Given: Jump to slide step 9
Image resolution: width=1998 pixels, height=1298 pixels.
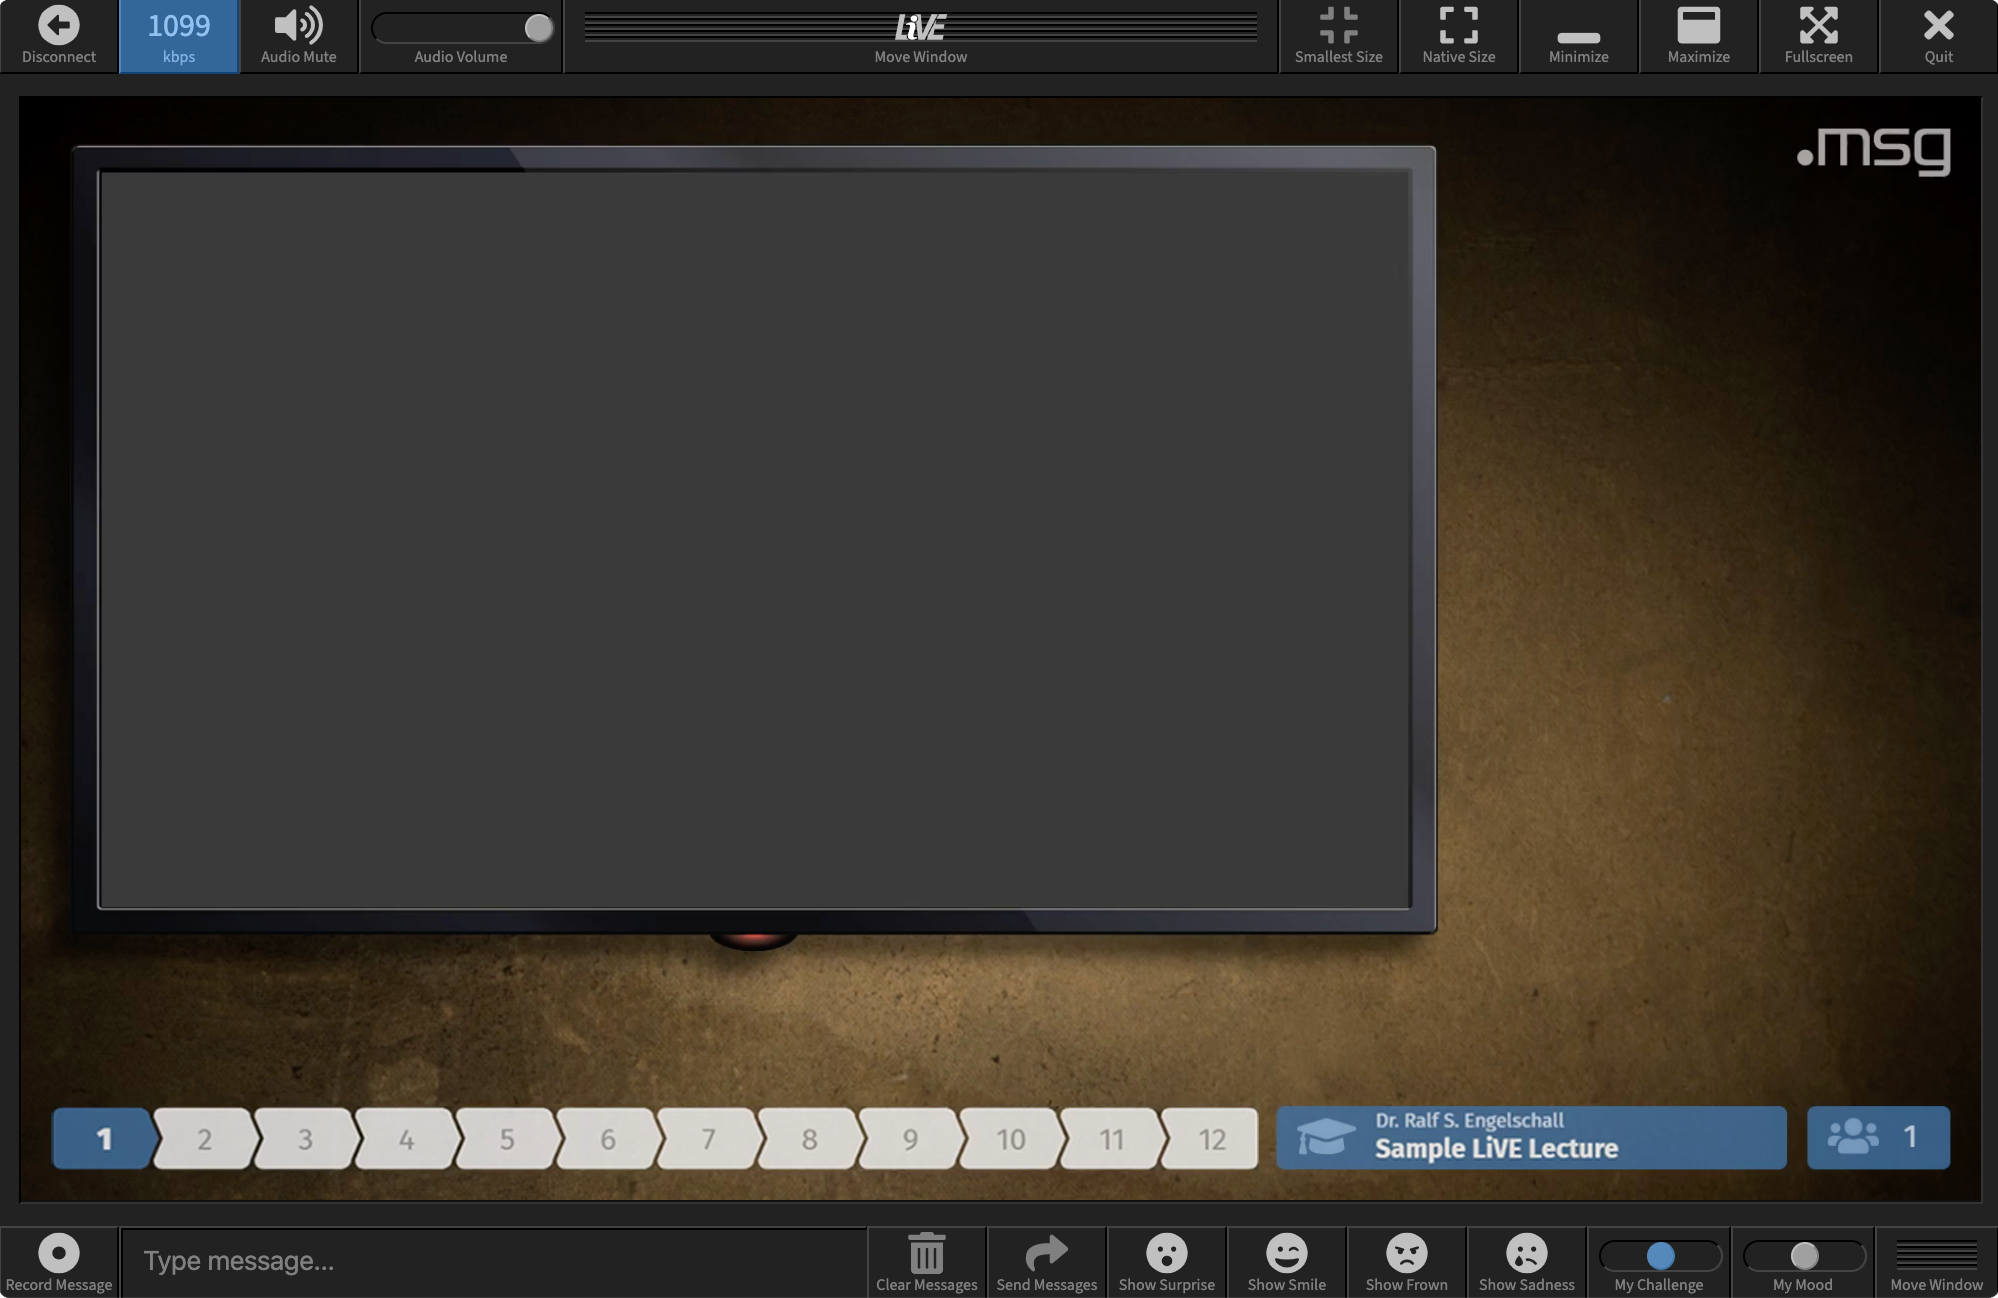Looking at the screenshot, I should [910, 1138].
